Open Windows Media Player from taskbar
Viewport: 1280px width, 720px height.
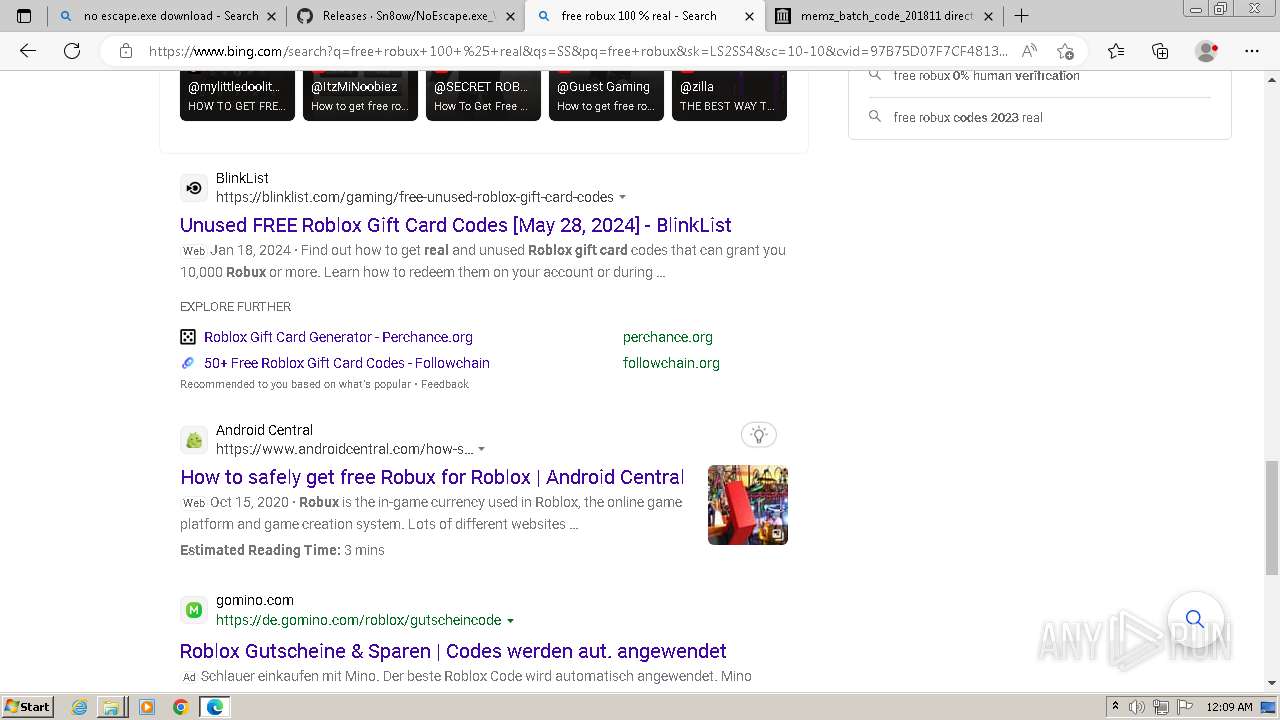147,707
